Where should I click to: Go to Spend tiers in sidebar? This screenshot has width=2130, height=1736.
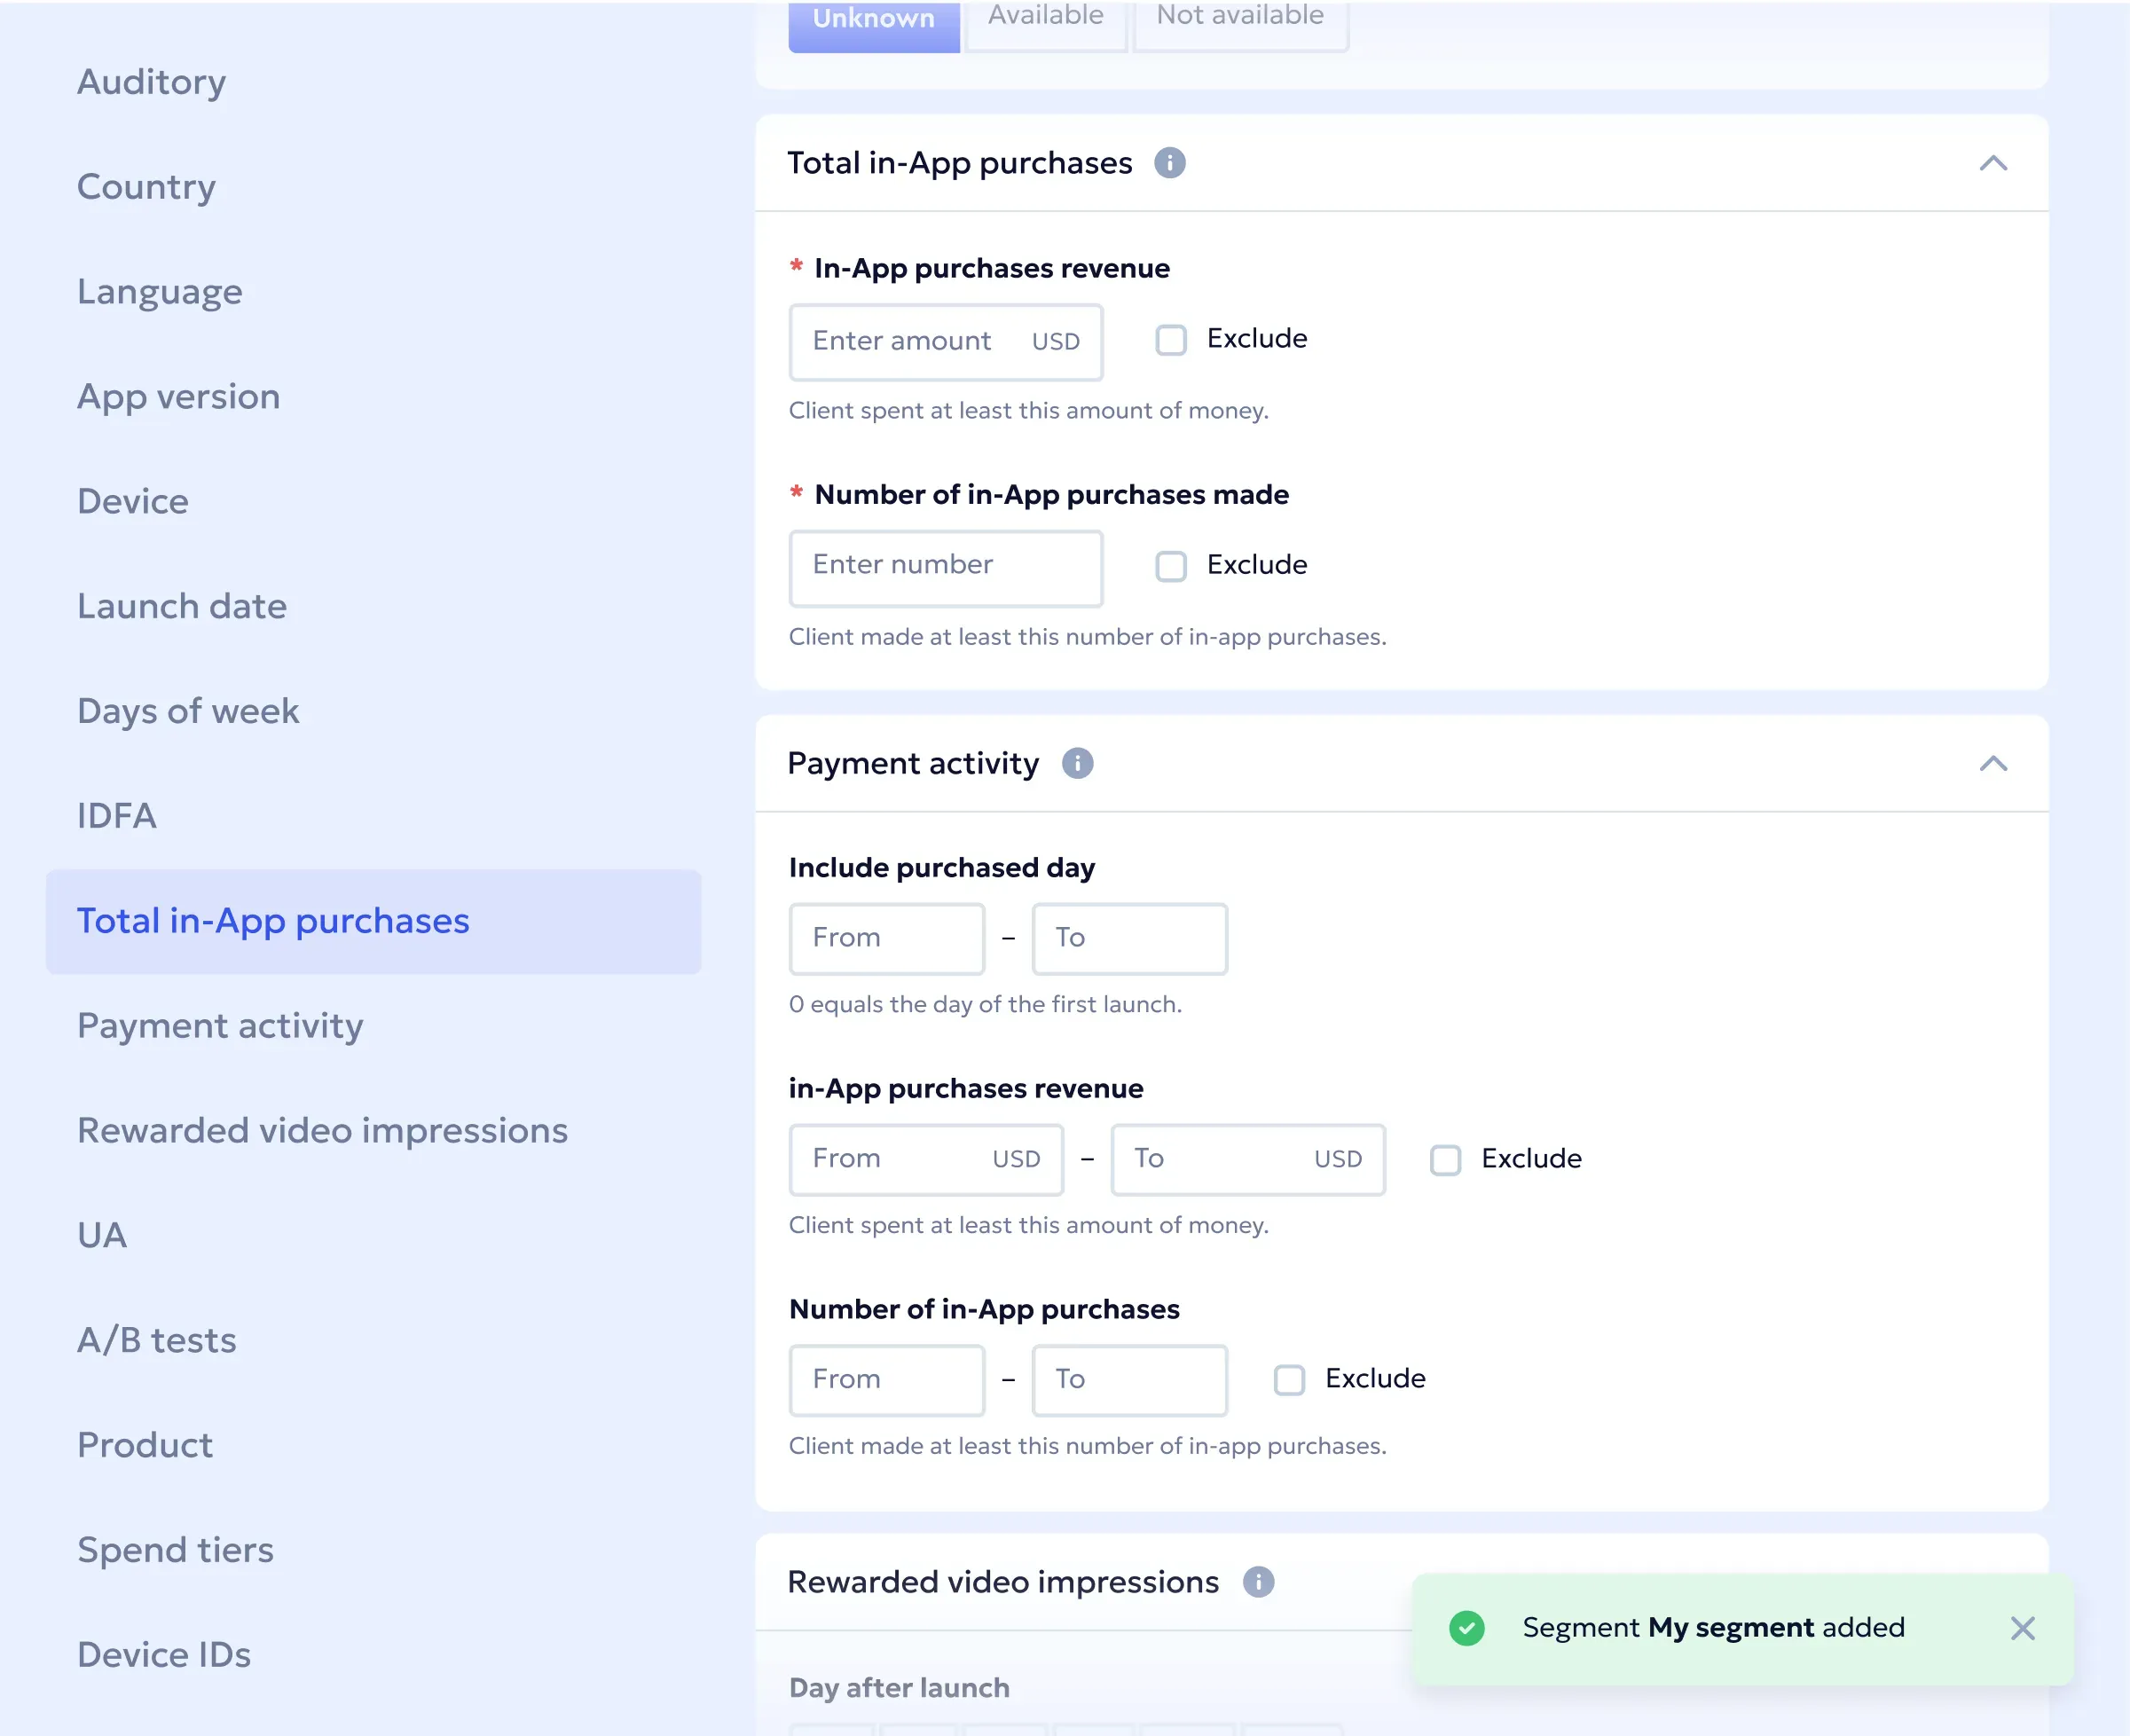click(175, 1549)
